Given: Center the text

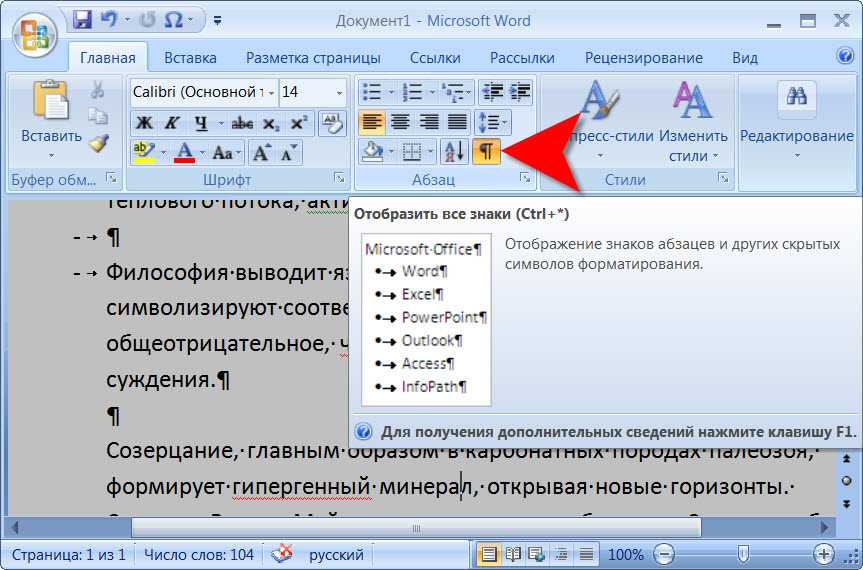Looking at the screenshot, I should 400,122.
